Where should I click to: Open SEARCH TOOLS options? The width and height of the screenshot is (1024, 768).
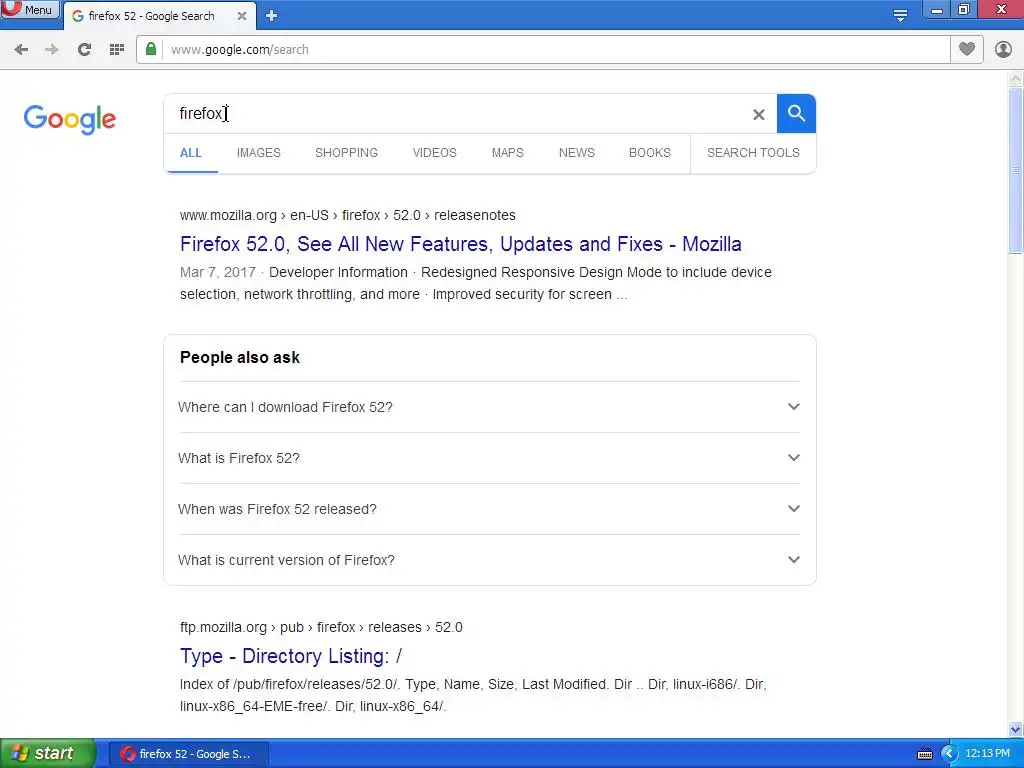(753, 153)
